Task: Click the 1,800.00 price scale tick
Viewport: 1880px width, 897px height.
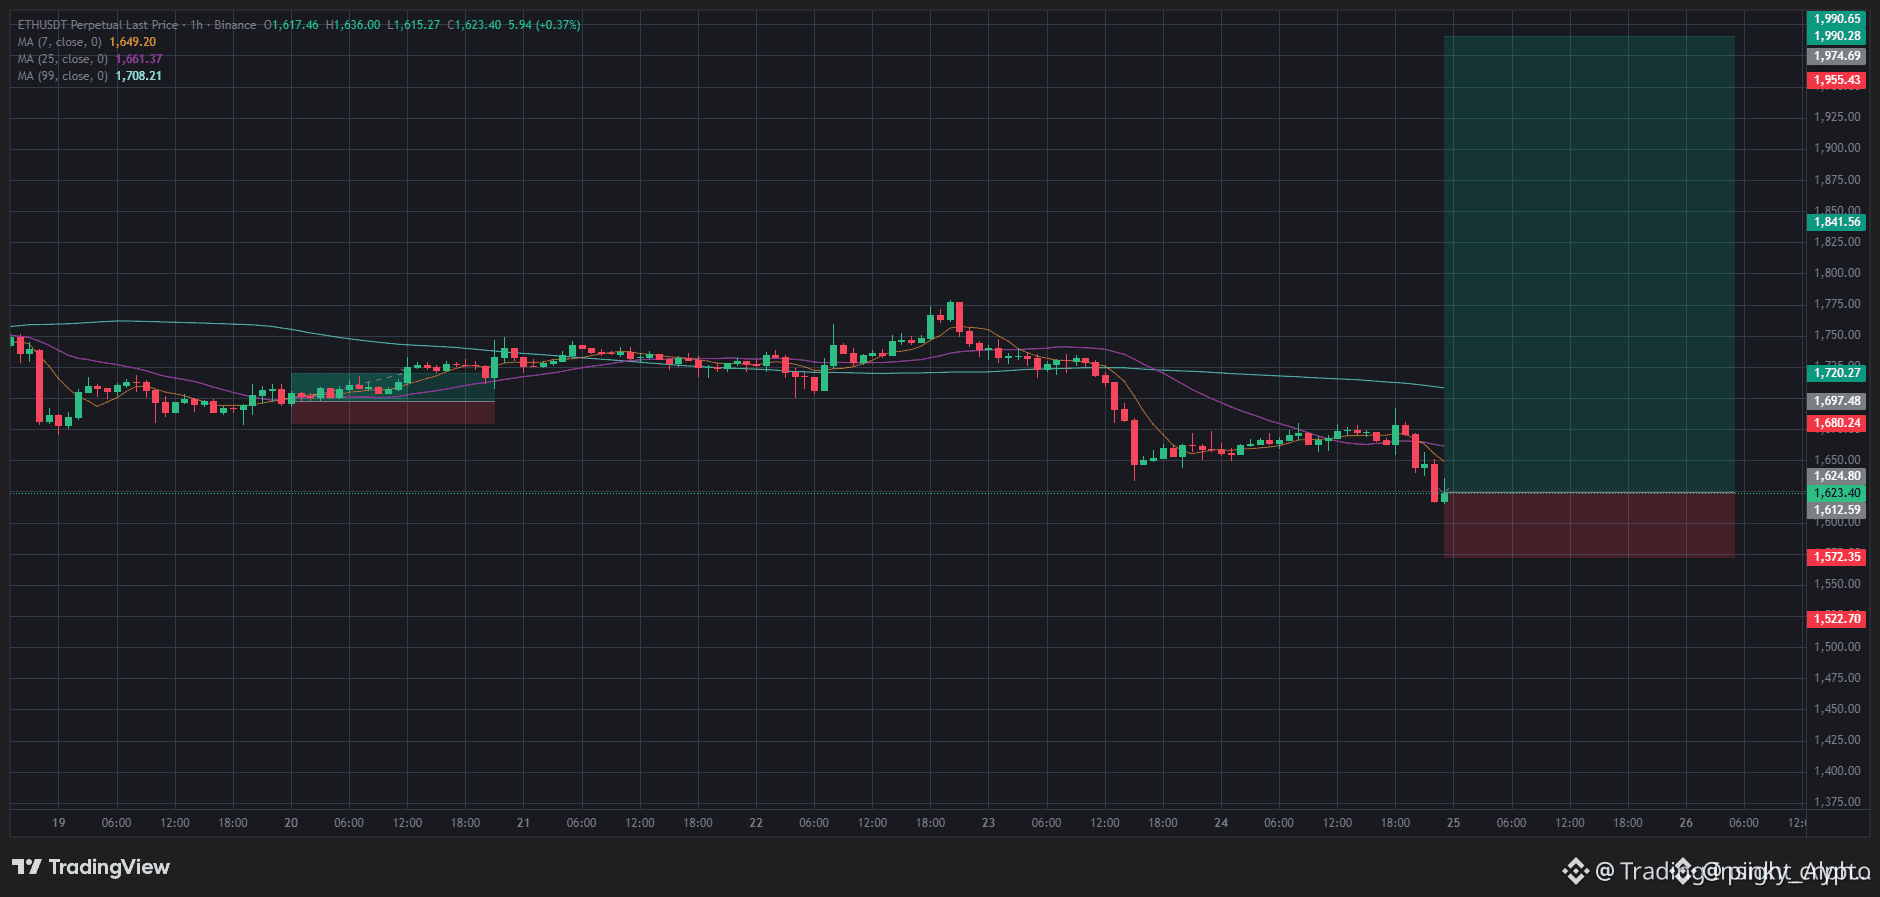Action: tap(1837, 273)
